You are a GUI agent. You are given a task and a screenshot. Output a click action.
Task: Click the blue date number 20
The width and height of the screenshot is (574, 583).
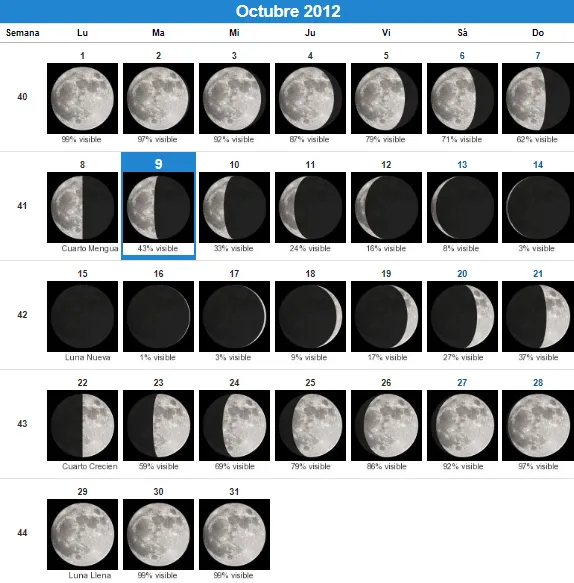click(x=462, y=274)
